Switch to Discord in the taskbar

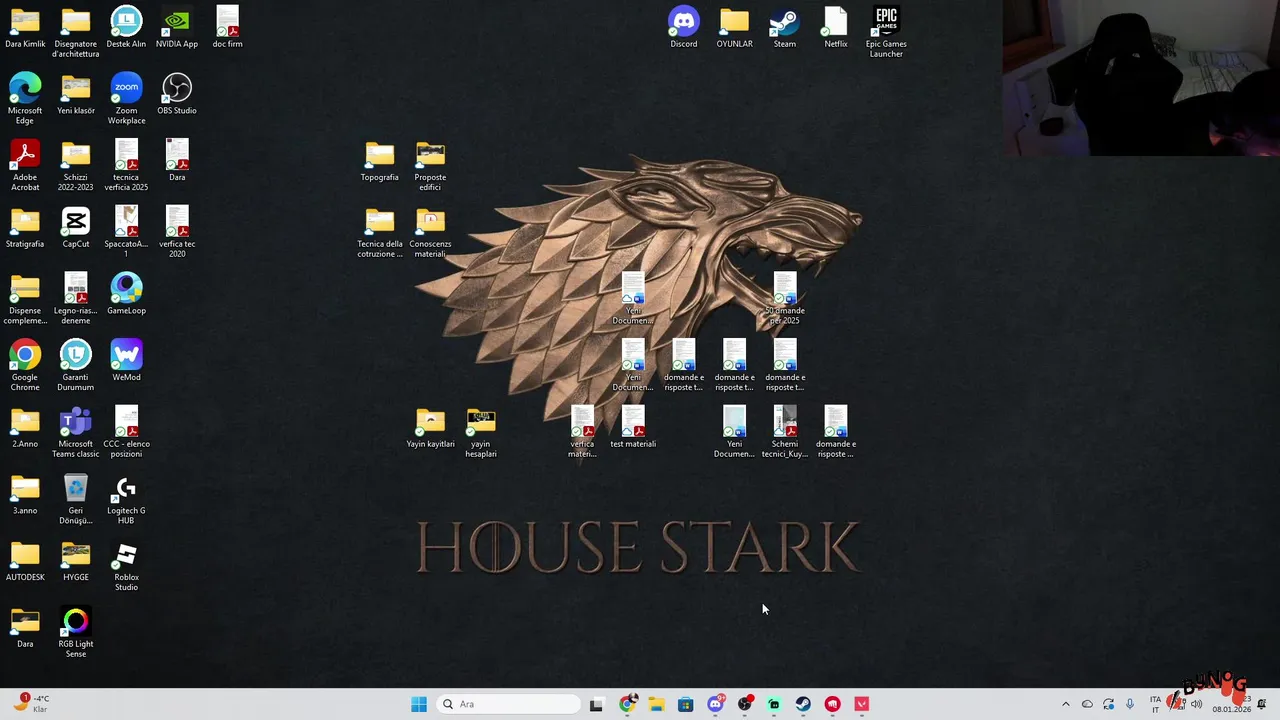[x=716, y=704]
